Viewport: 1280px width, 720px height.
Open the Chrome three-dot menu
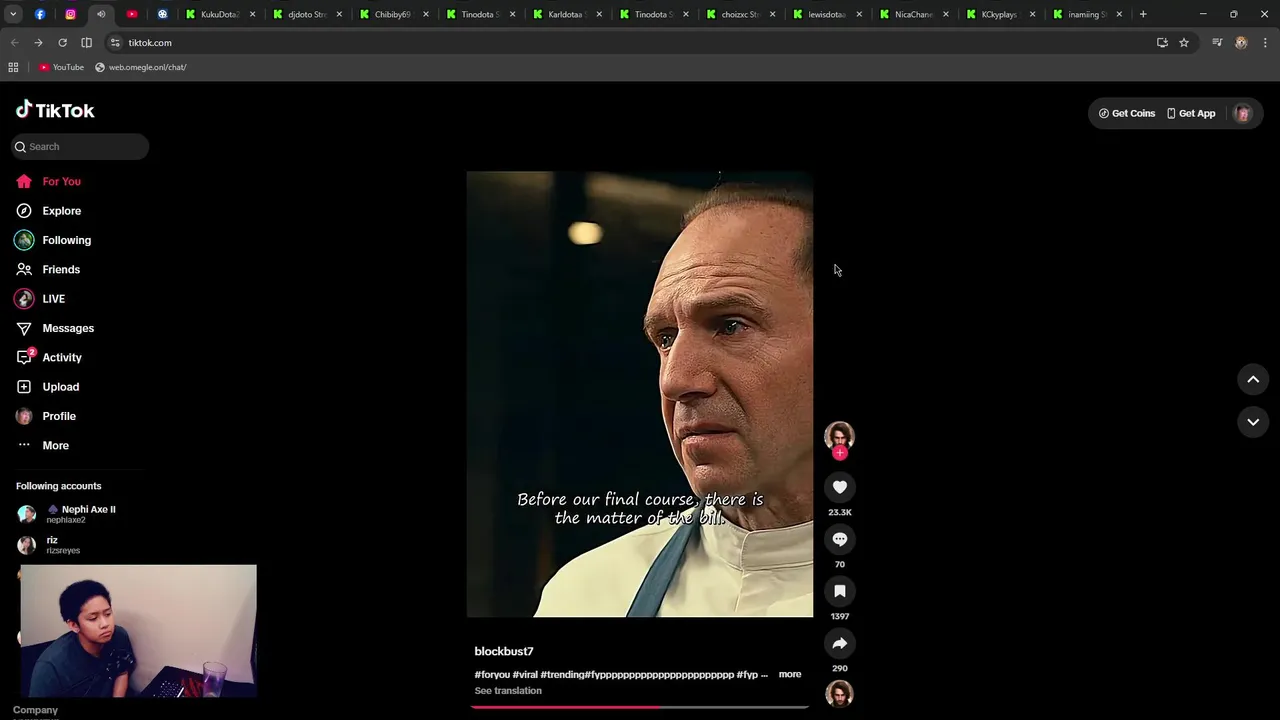coord(1266,43)
